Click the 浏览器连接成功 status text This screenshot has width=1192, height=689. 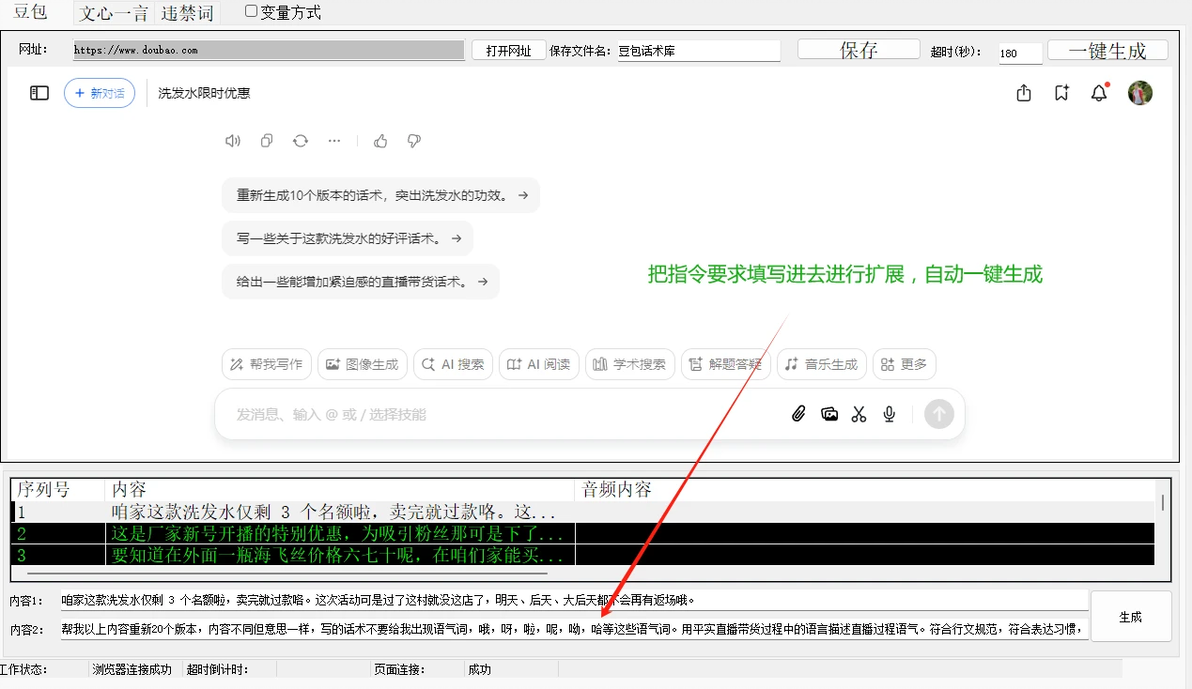[132, 669]
